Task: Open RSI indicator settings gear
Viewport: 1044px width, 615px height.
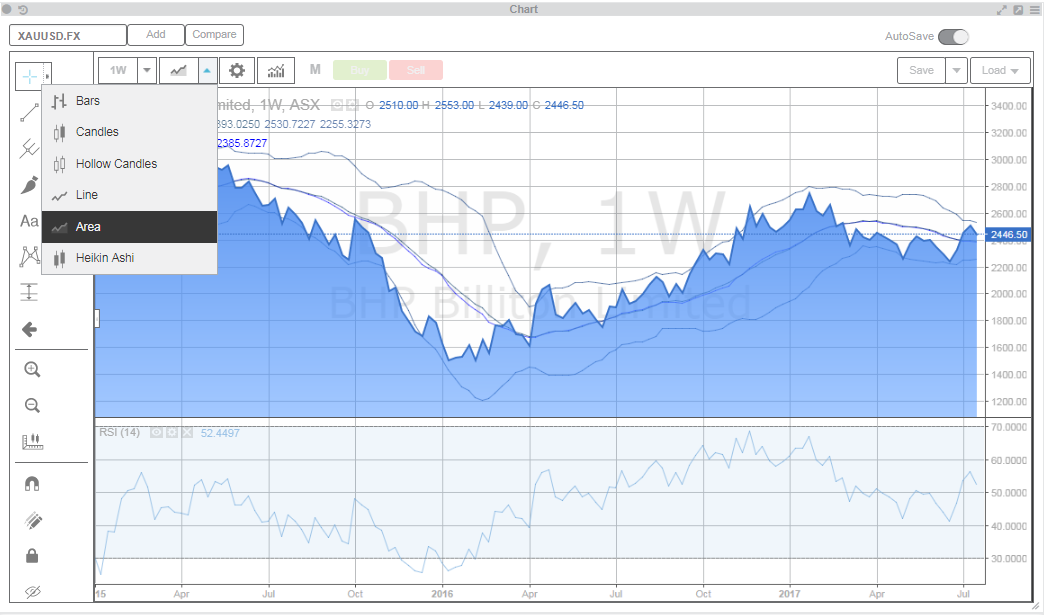Action: click(x=172, y=433)
